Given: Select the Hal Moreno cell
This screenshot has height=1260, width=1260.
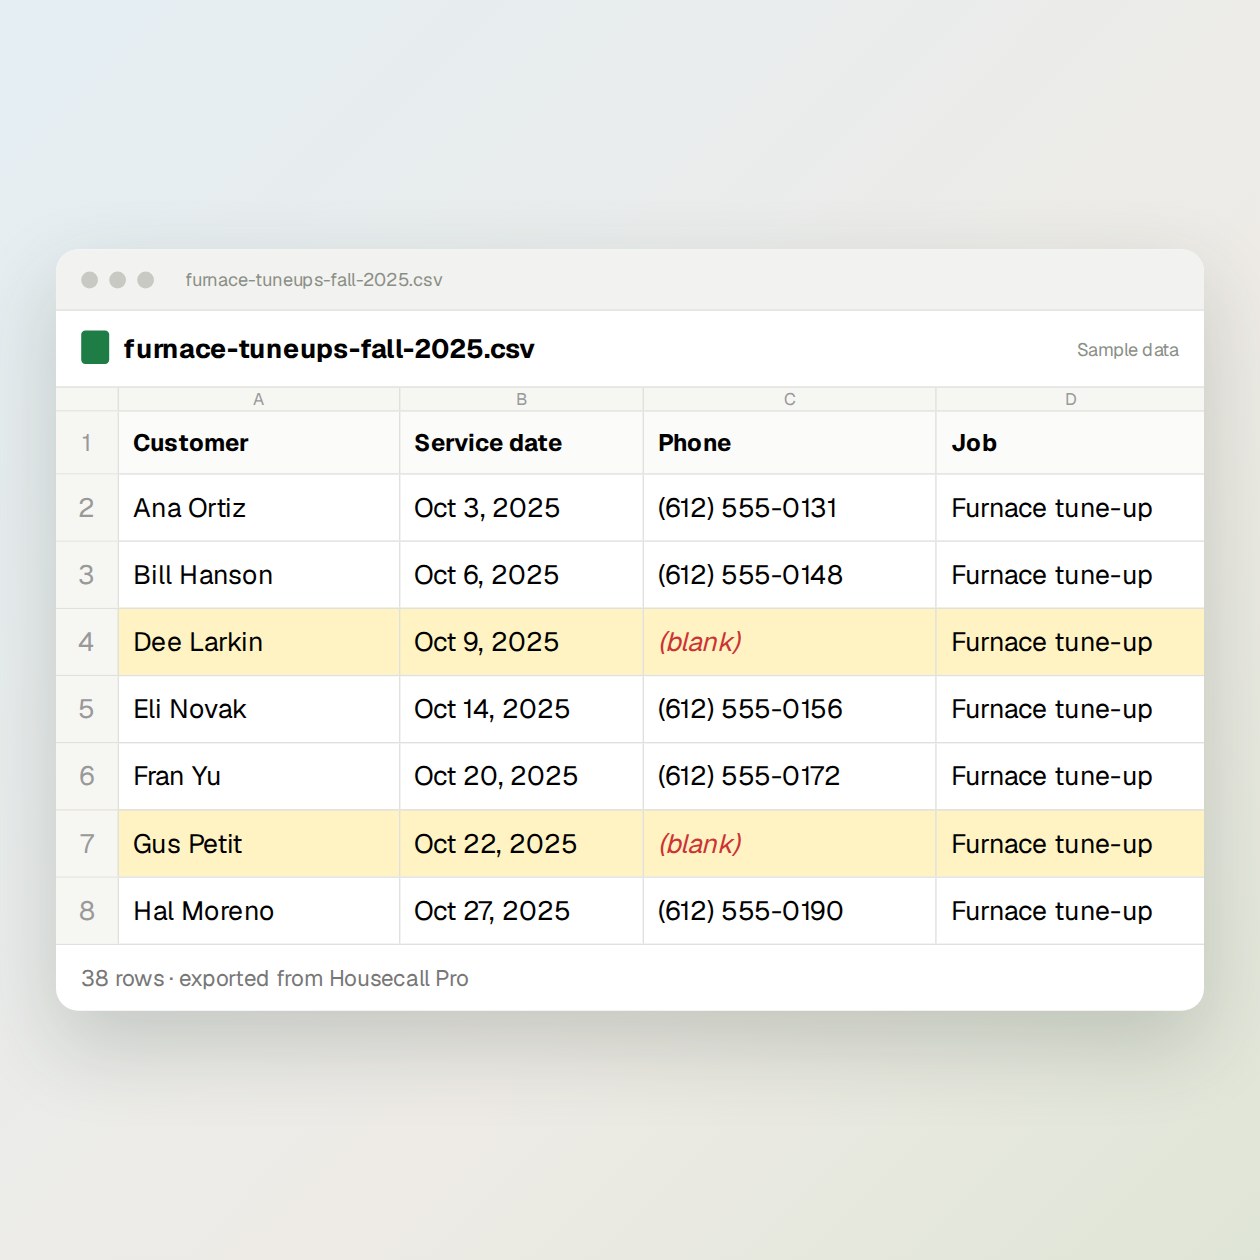Looking at the screenshot, I should (x=259, y=911).
